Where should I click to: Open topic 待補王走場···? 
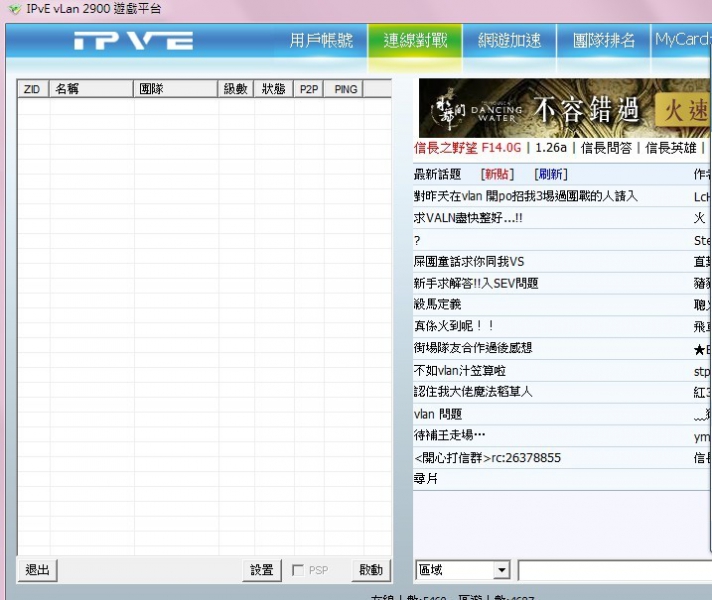[450, 435]
